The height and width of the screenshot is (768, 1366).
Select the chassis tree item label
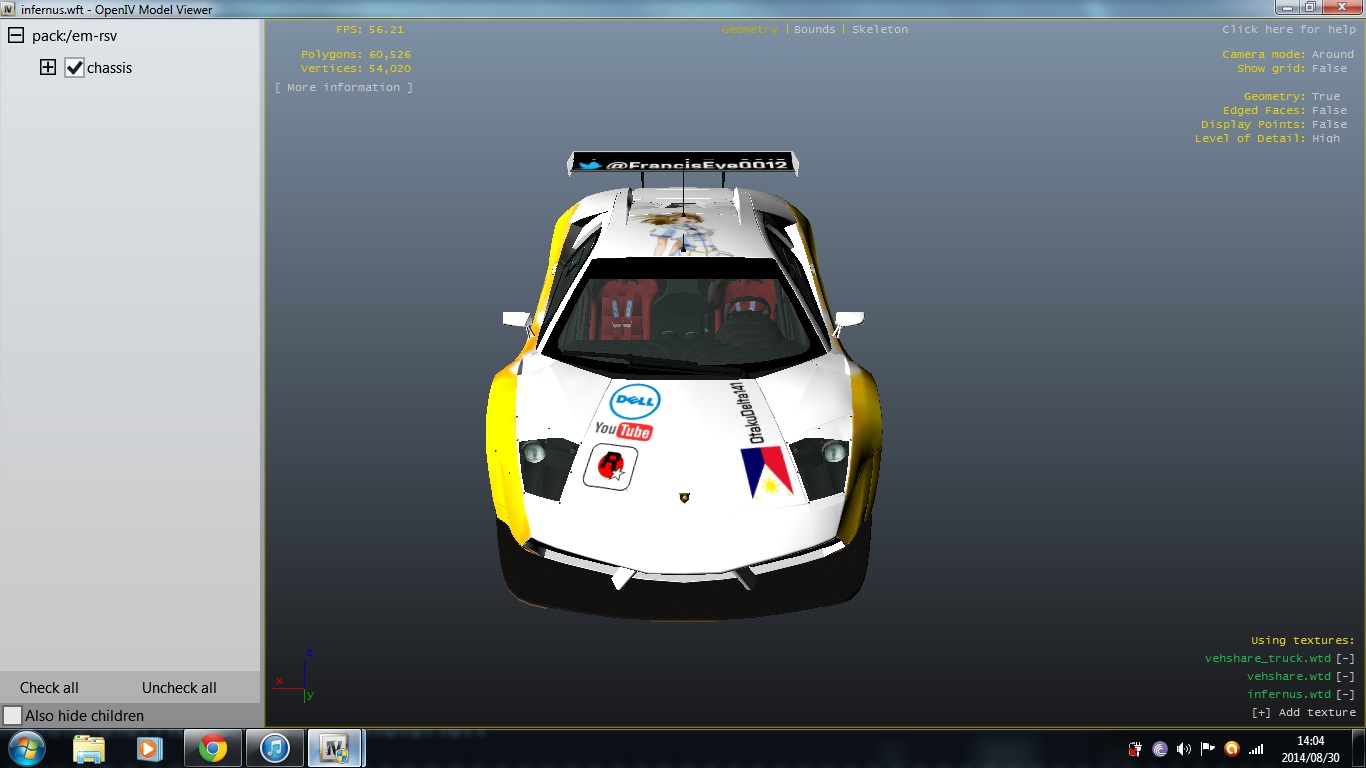click(x=110, y=68)
